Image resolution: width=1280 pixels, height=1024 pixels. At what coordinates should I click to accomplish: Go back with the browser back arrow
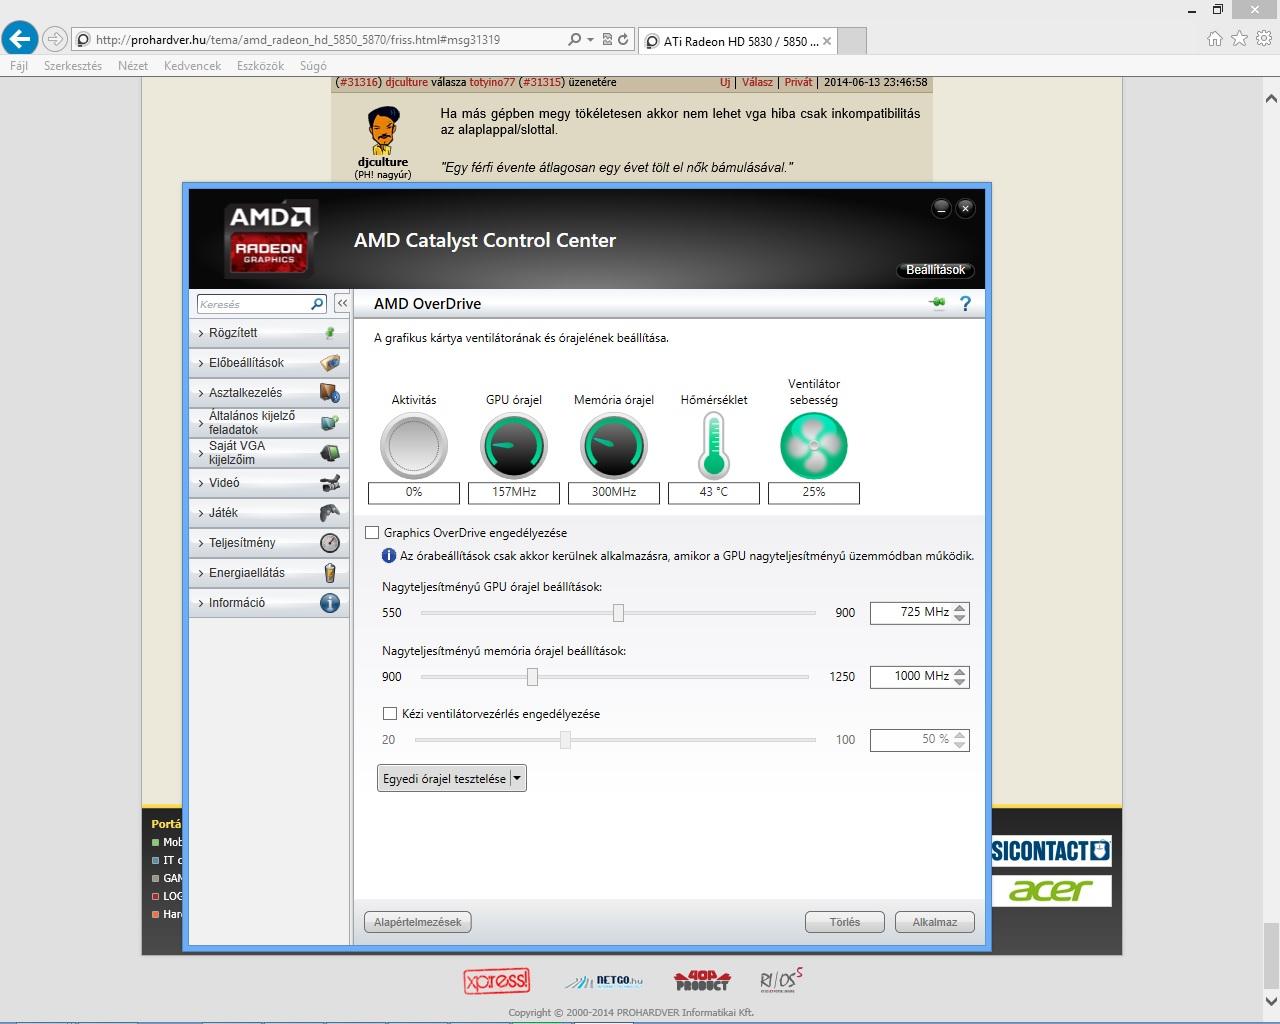pyautogui.click(x=20, y=39)
